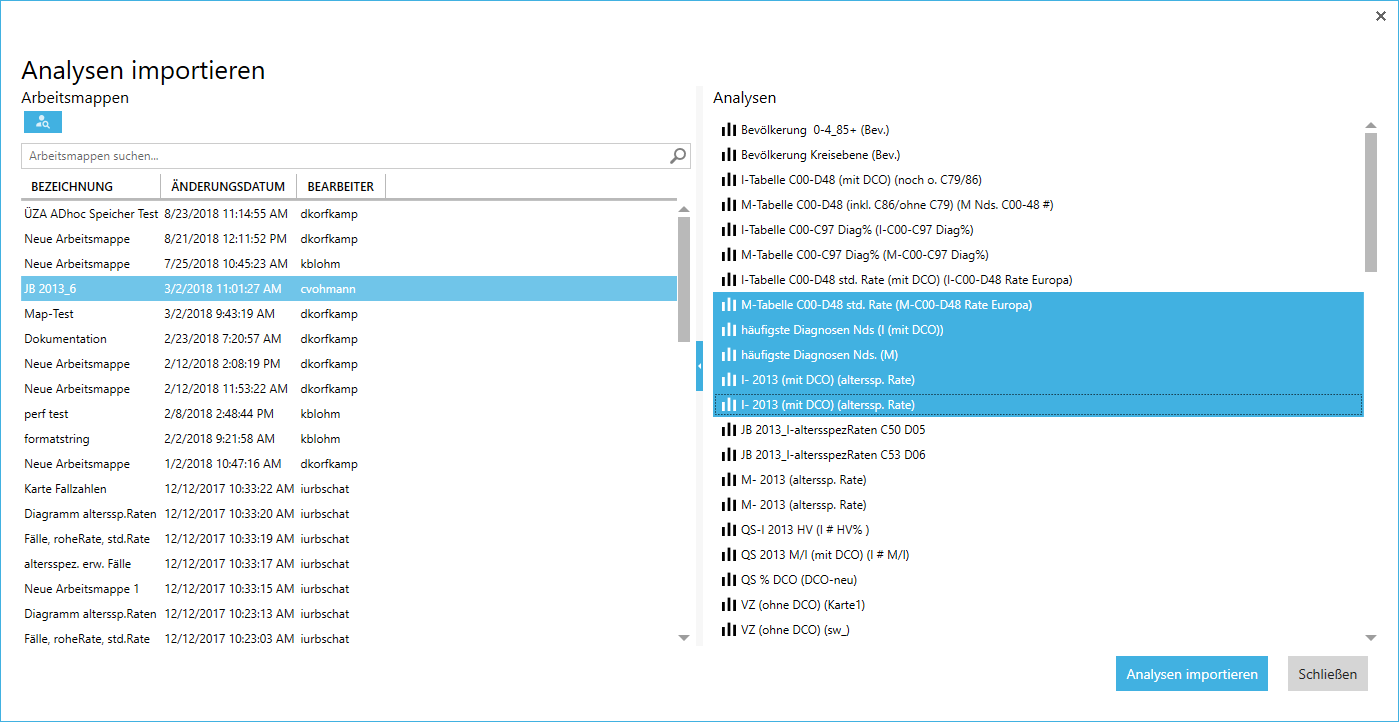Collapse the workbook panel with splitter arrow

click(699, 367)
